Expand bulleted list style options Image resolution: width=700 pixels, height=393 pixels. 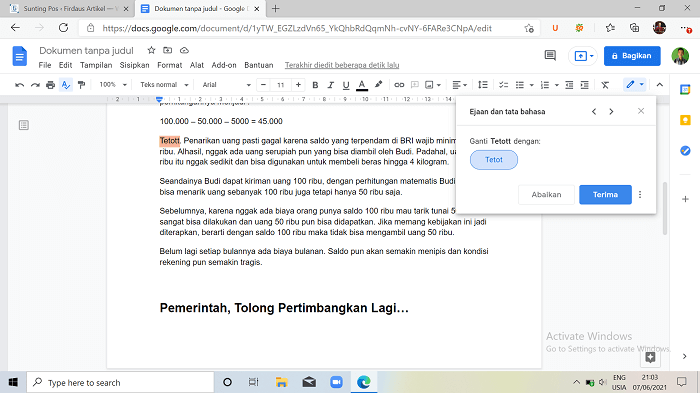click(x=531, y=85)
